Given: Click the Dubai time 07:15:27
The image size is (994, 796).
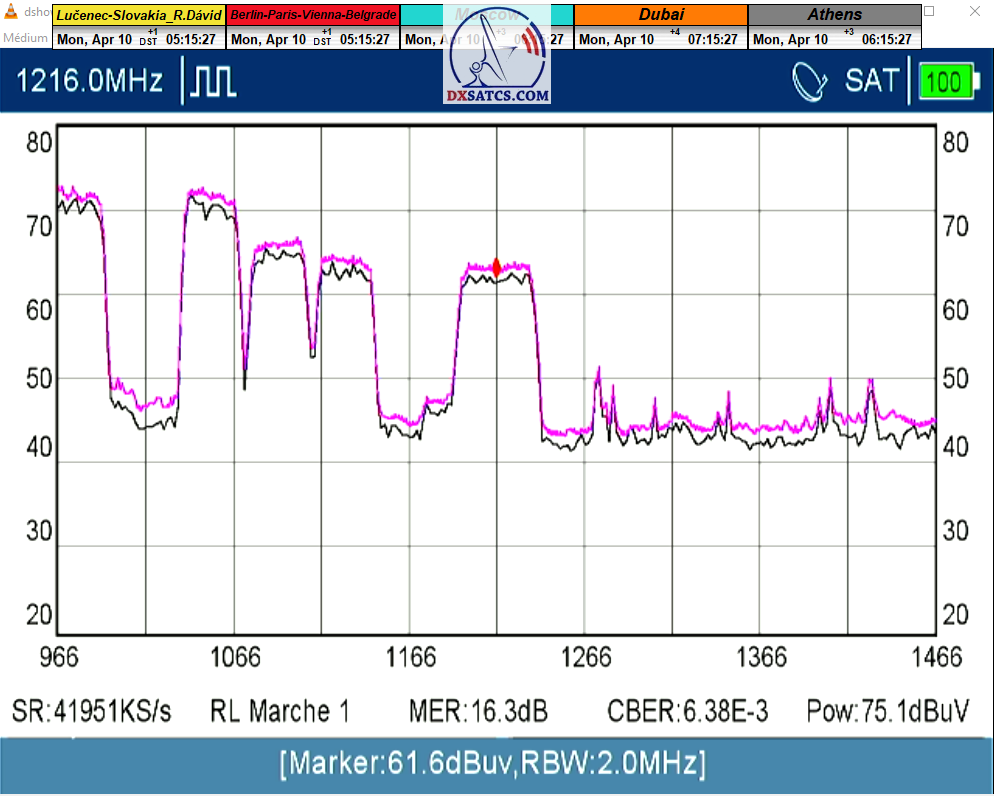Looking at the screenshot, I should click(712, 40).
